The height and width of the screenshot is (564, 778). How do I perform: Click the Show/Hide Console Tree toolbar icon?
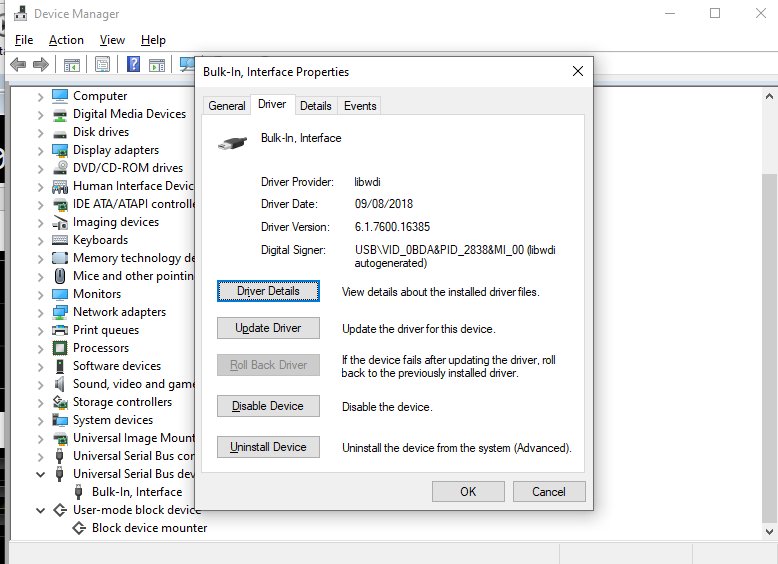point(72,65)
